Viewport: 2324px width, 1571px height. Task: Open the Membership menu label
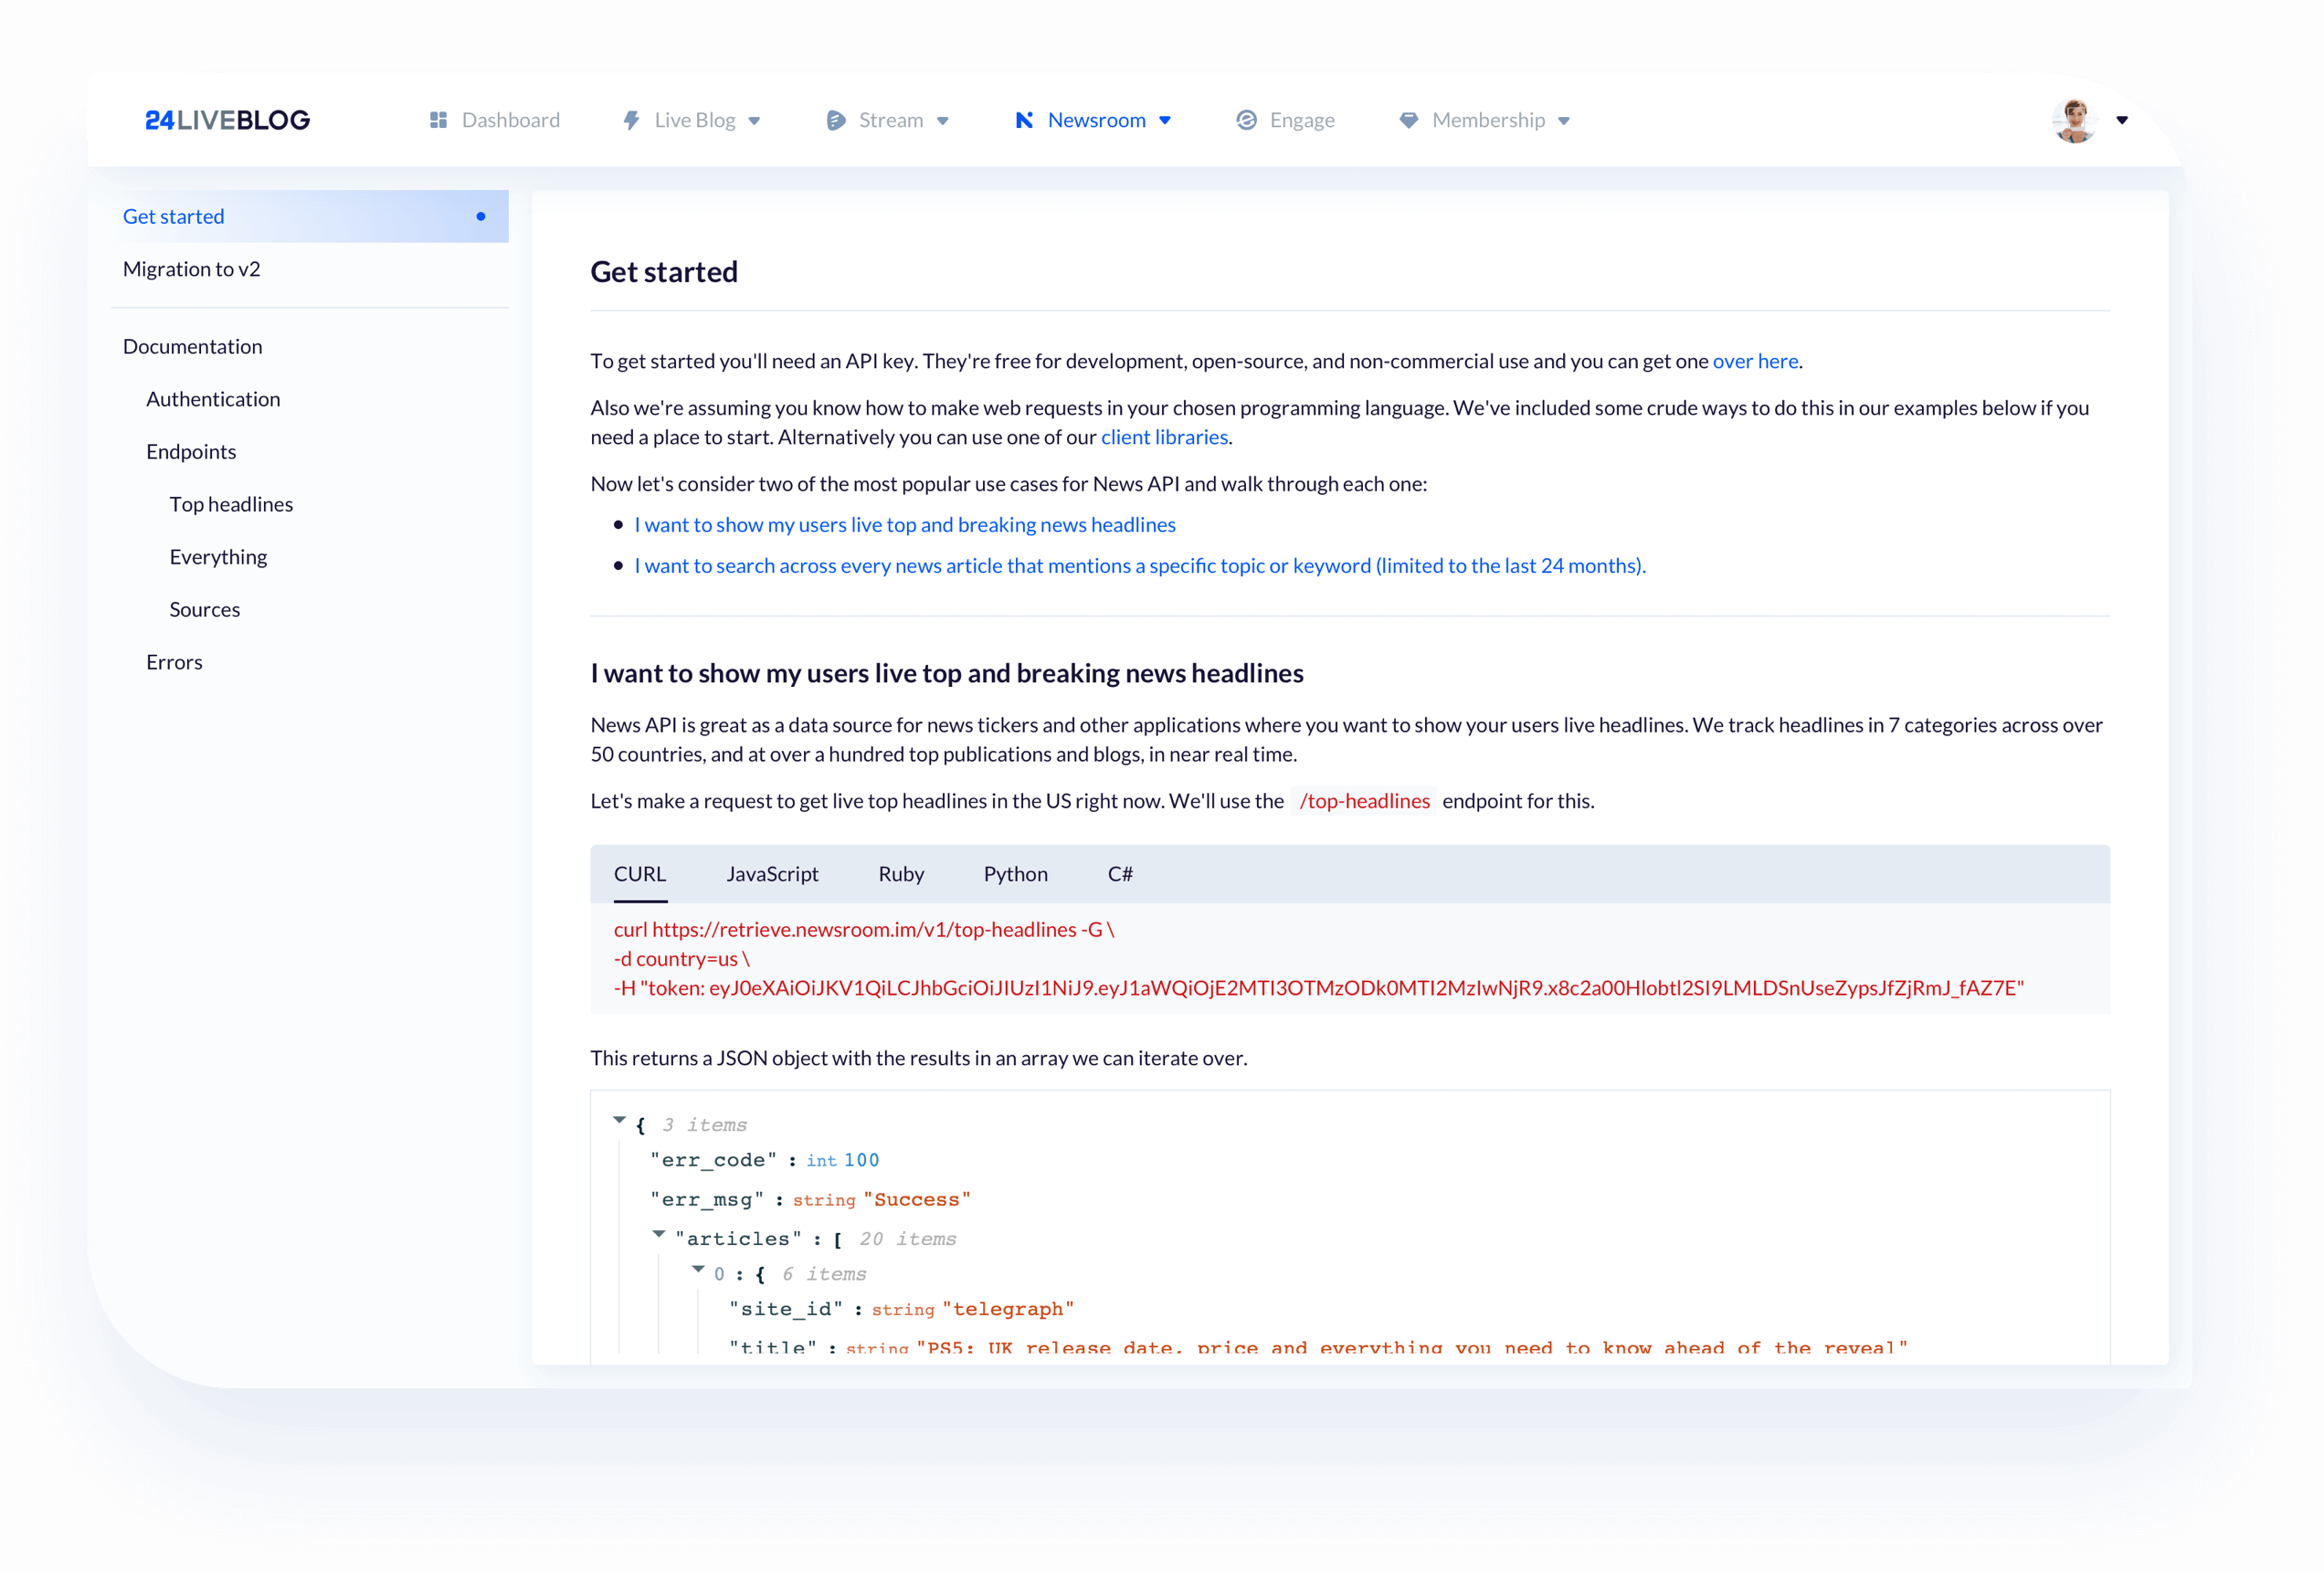pyautogui.click(x=1488, y=120)
